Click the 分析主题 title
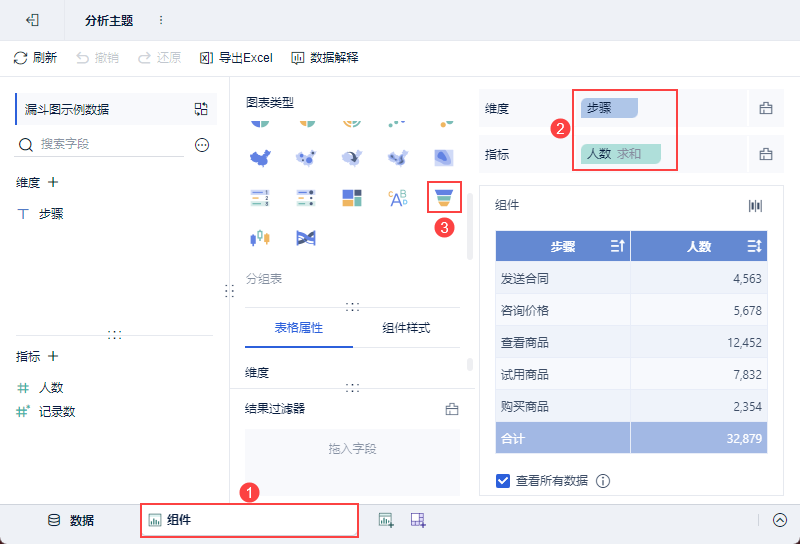This screenshot has width=800, height=544. point(109,20)
